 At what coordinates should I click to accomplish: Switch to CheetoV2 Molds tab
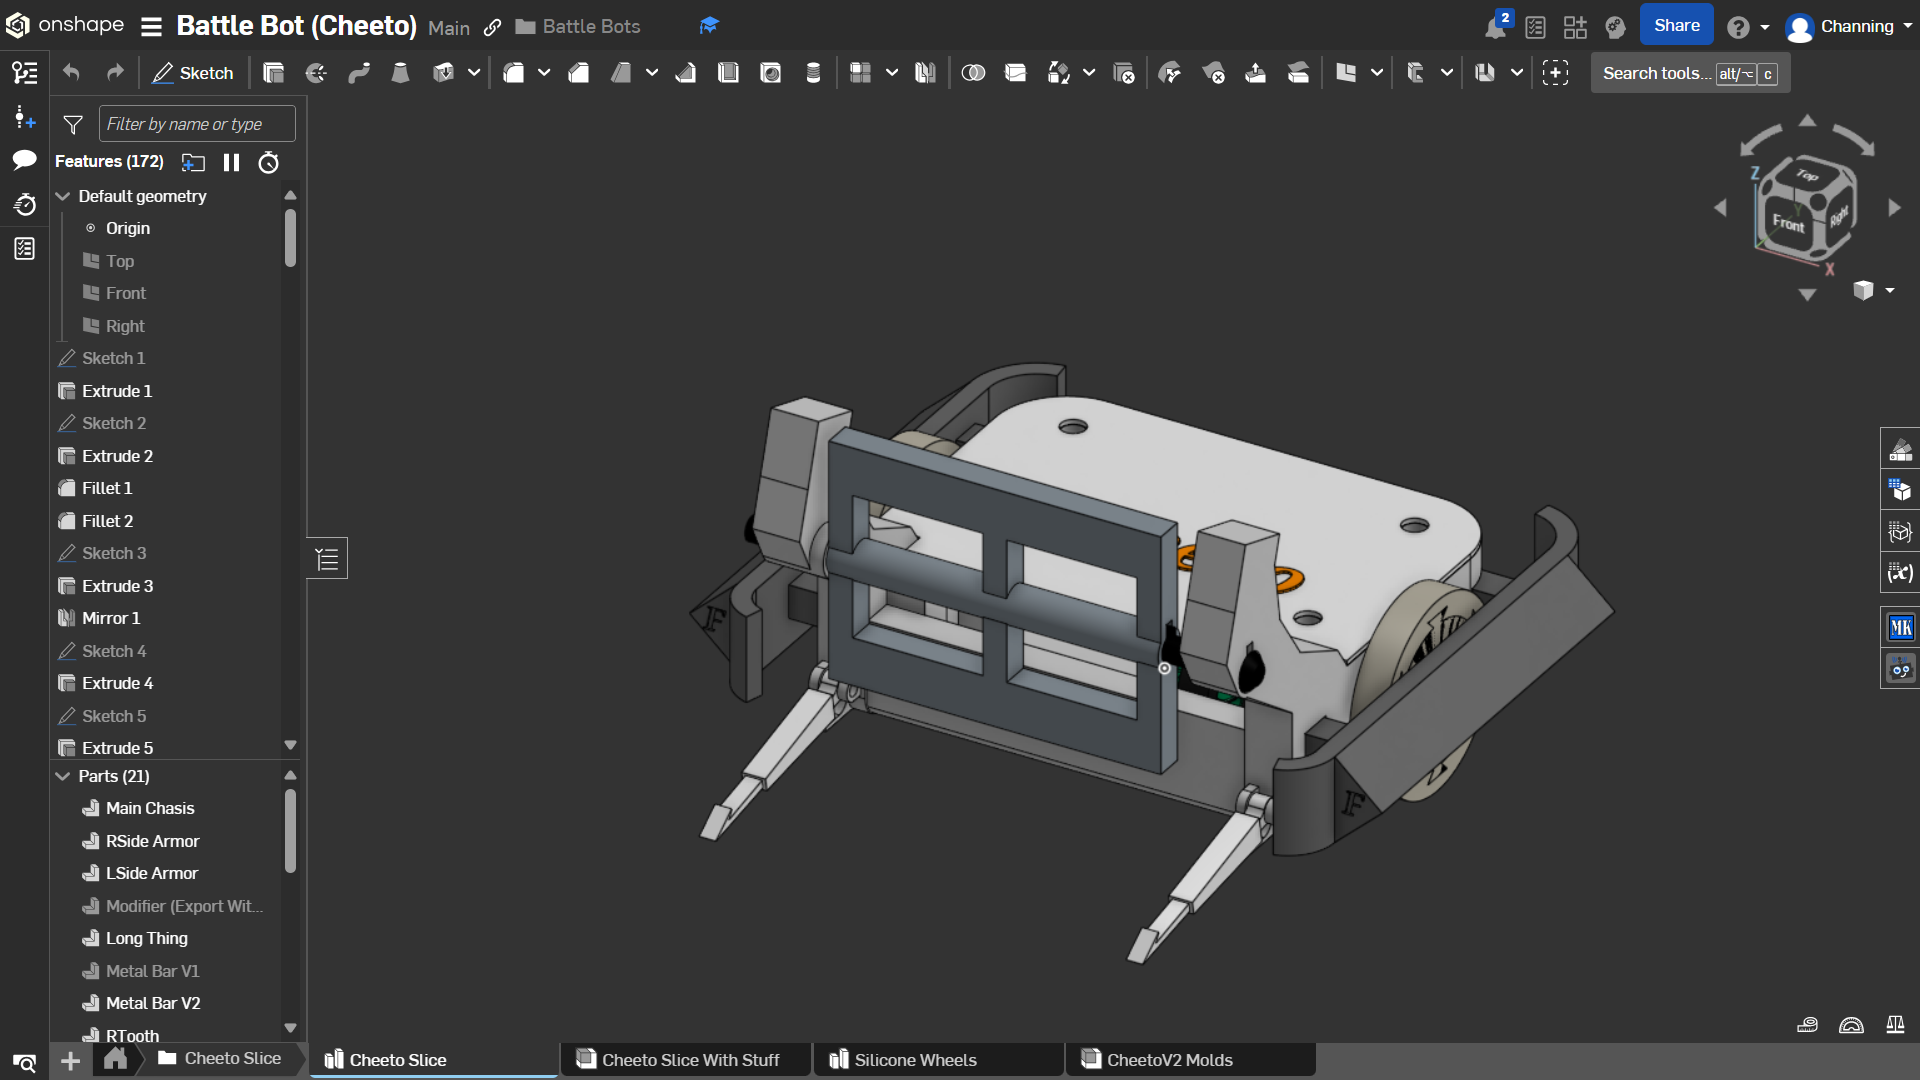[1191, 1060]
